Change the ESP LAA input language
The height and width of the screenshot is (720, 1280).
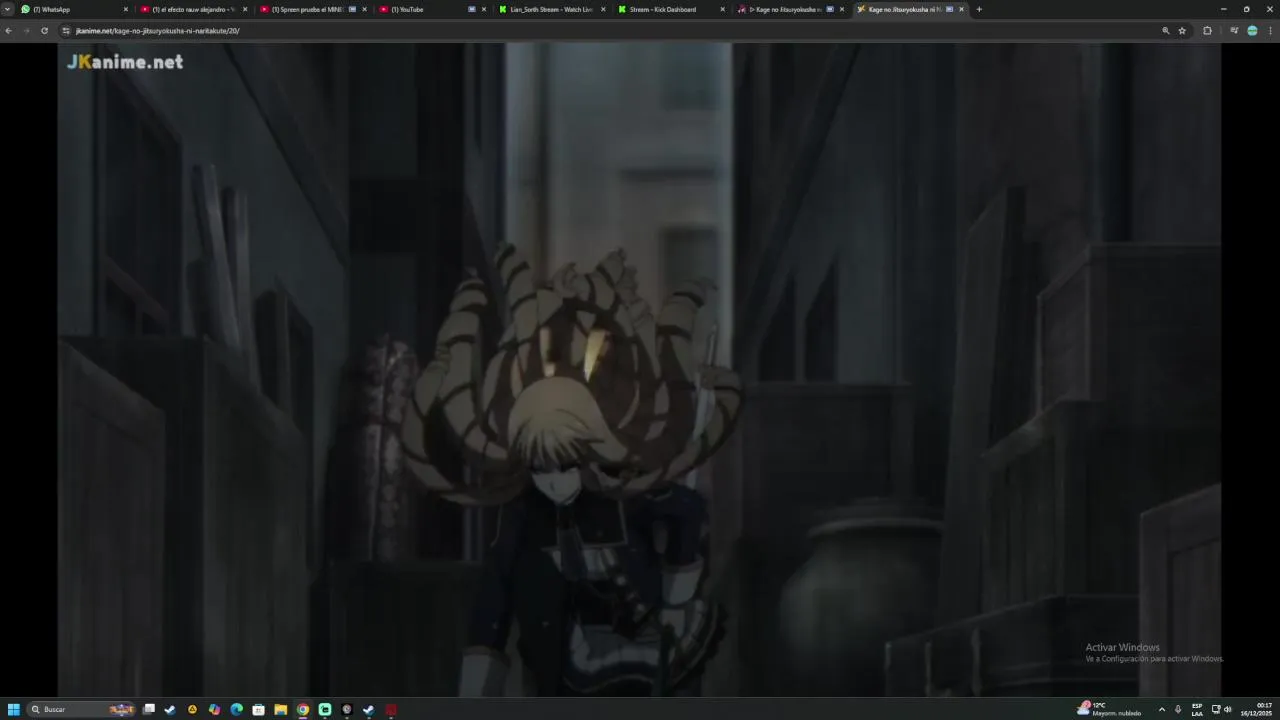coord(1197,709)
